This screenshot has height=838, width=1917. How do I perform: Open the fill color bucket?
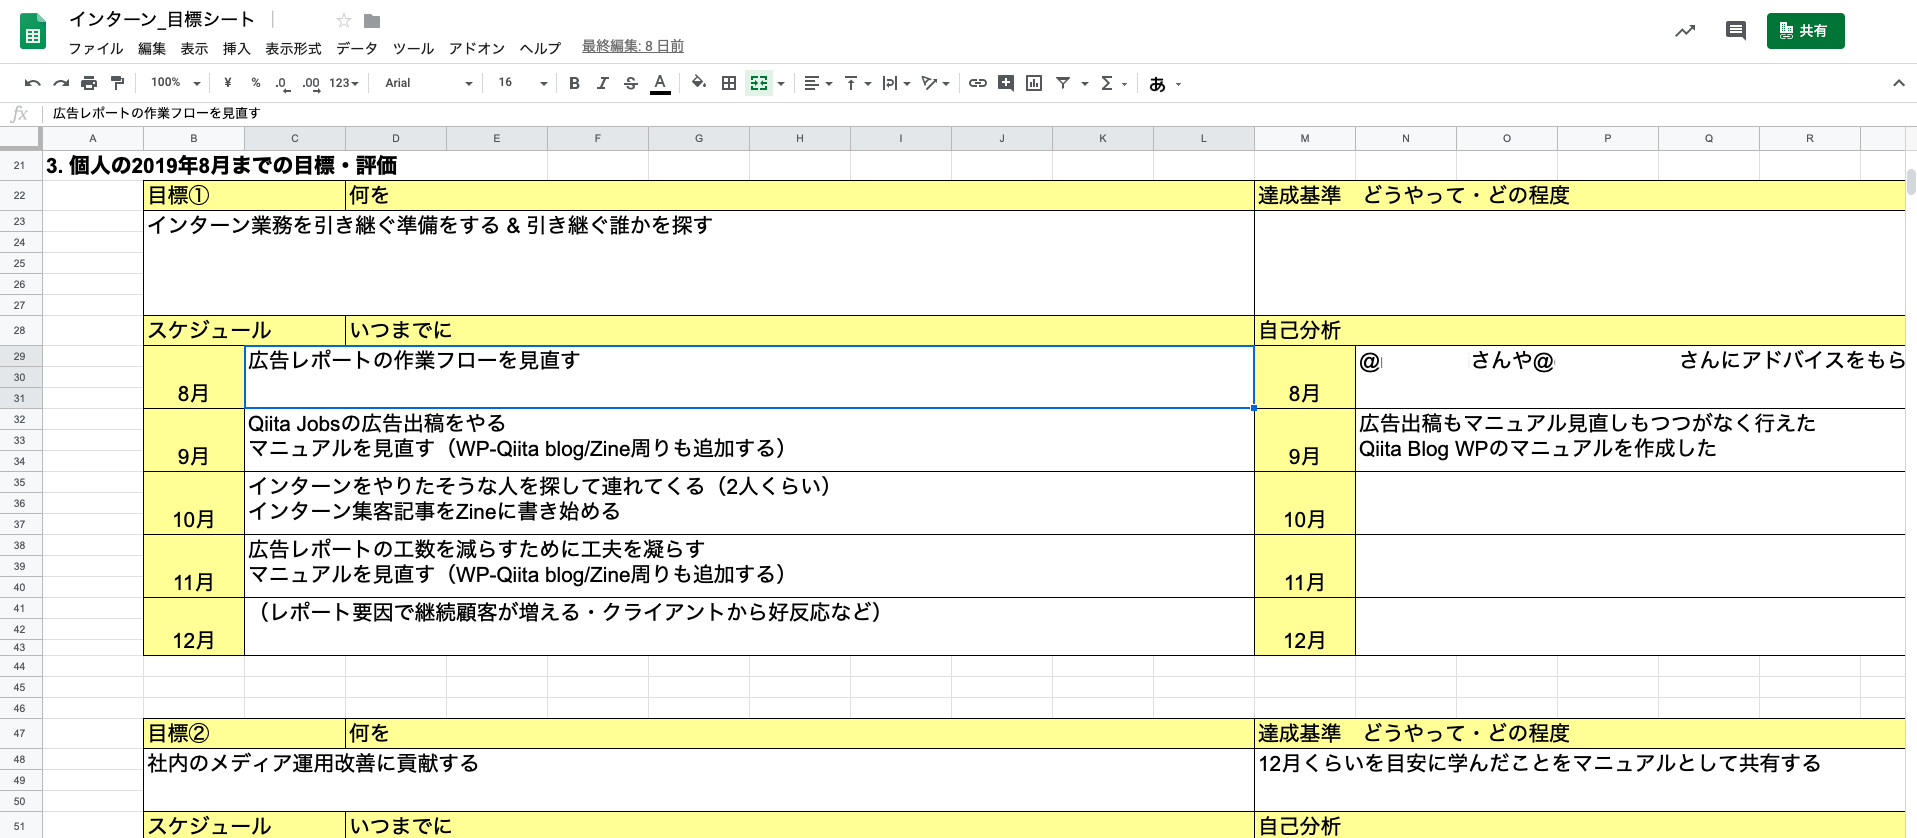(x=699, y=83)
